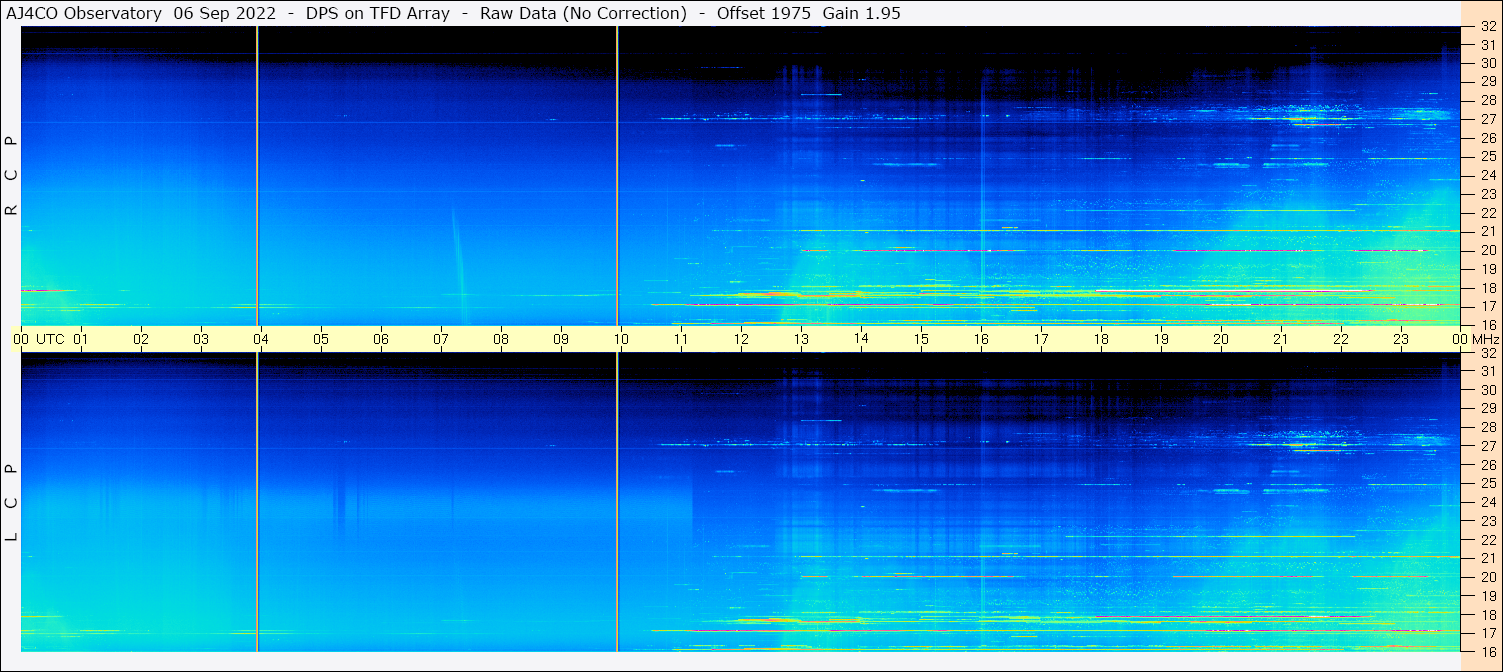Click the 27 MHz label on the RCP frequency scale
This screenshot has height=672, width=1503.
tap(1488, 119)
